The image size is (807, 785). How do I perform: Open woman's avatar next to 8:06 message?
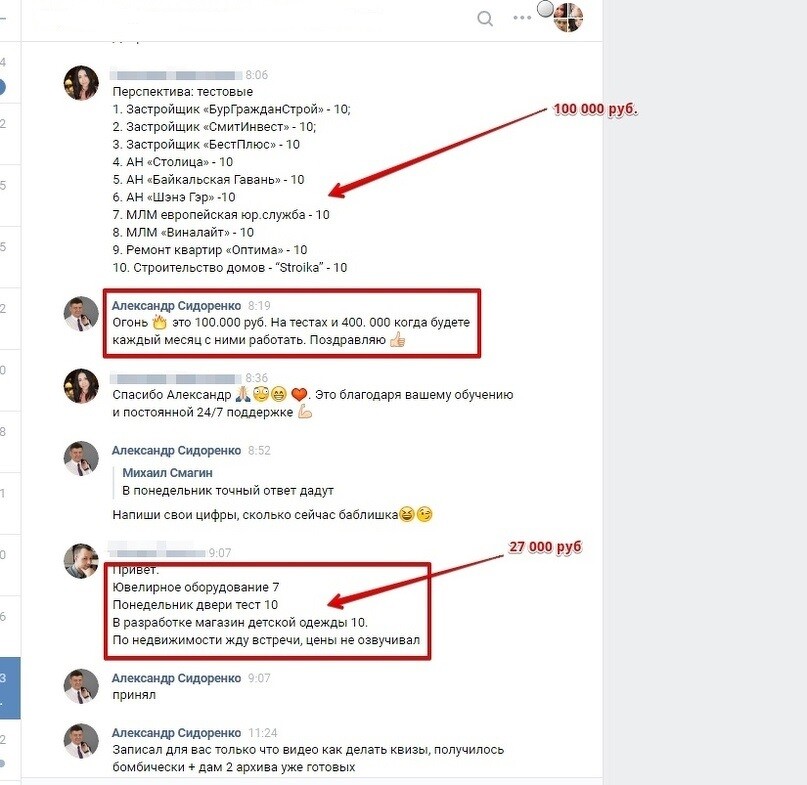coord(81,83)
